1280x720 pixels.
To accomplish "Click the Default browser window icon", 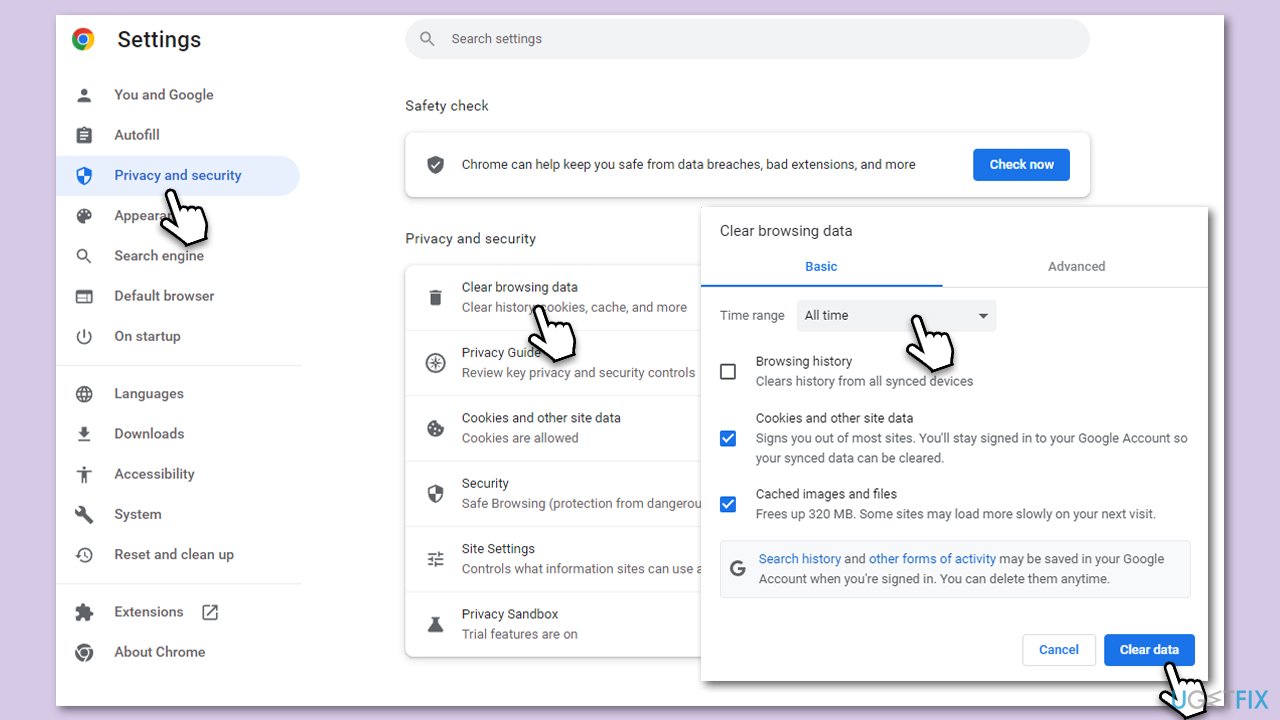I will point(84,296).
